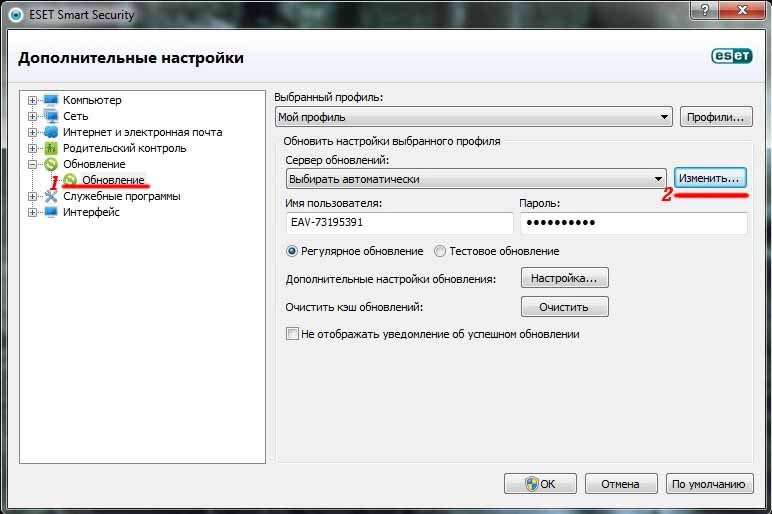The height and width of the screenshot is (514, 772).
Task: Click the Родительский контроль icon
Action: [x=51, y=148]
